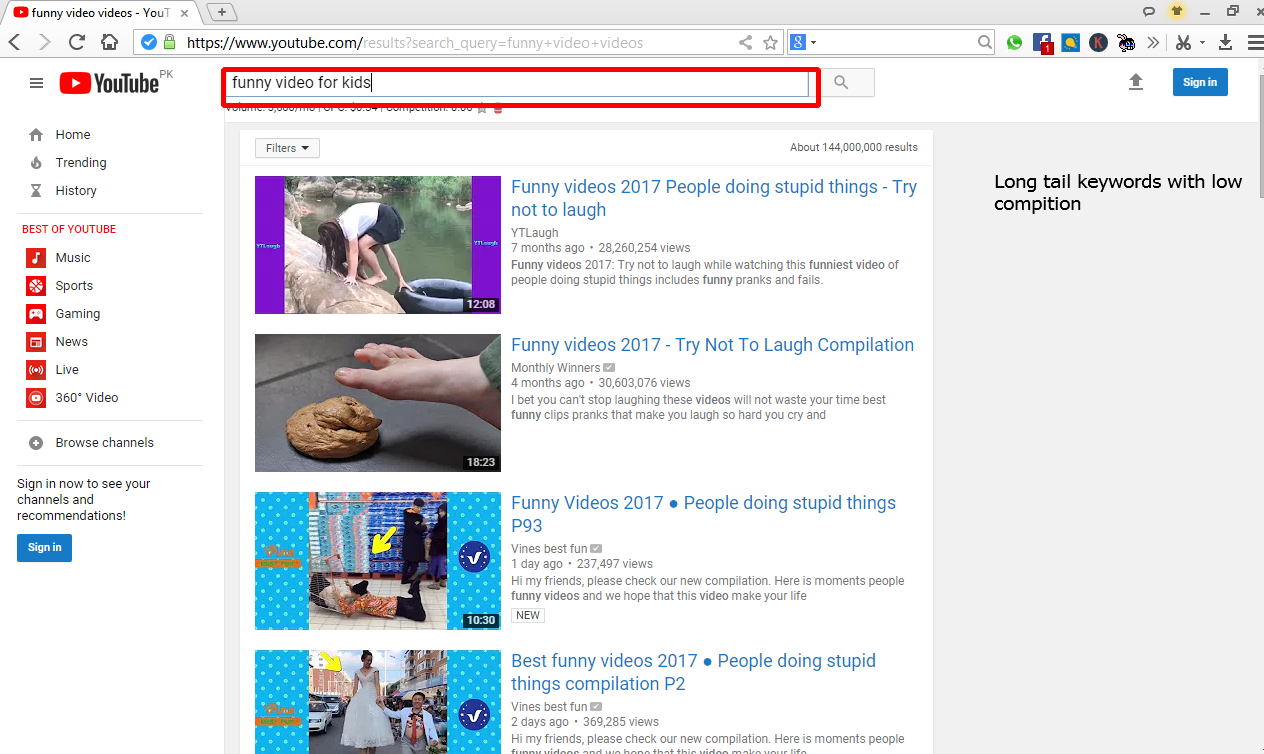Screen dimensions: 1264x754
Task: Open the 12:08 video thumbnail
Action: coord(378,245)
